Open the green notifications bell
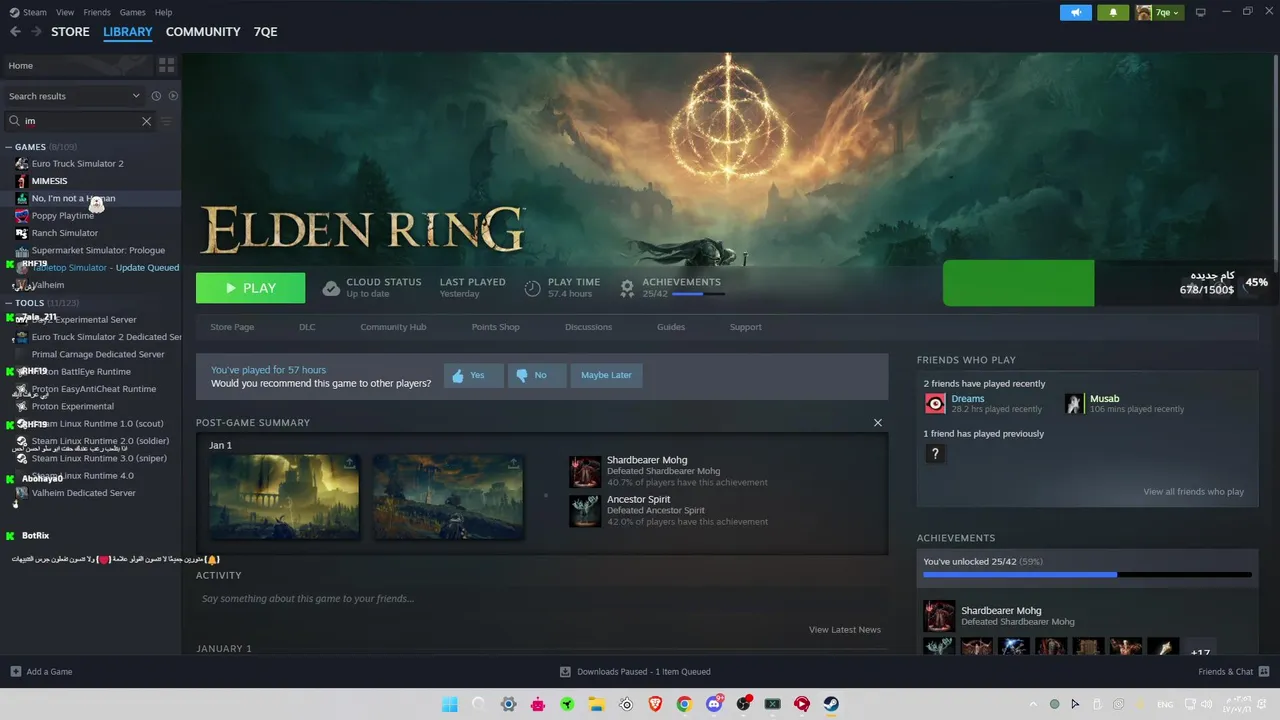Viewport: 1280px width, 720px height. pos(1113,12)
